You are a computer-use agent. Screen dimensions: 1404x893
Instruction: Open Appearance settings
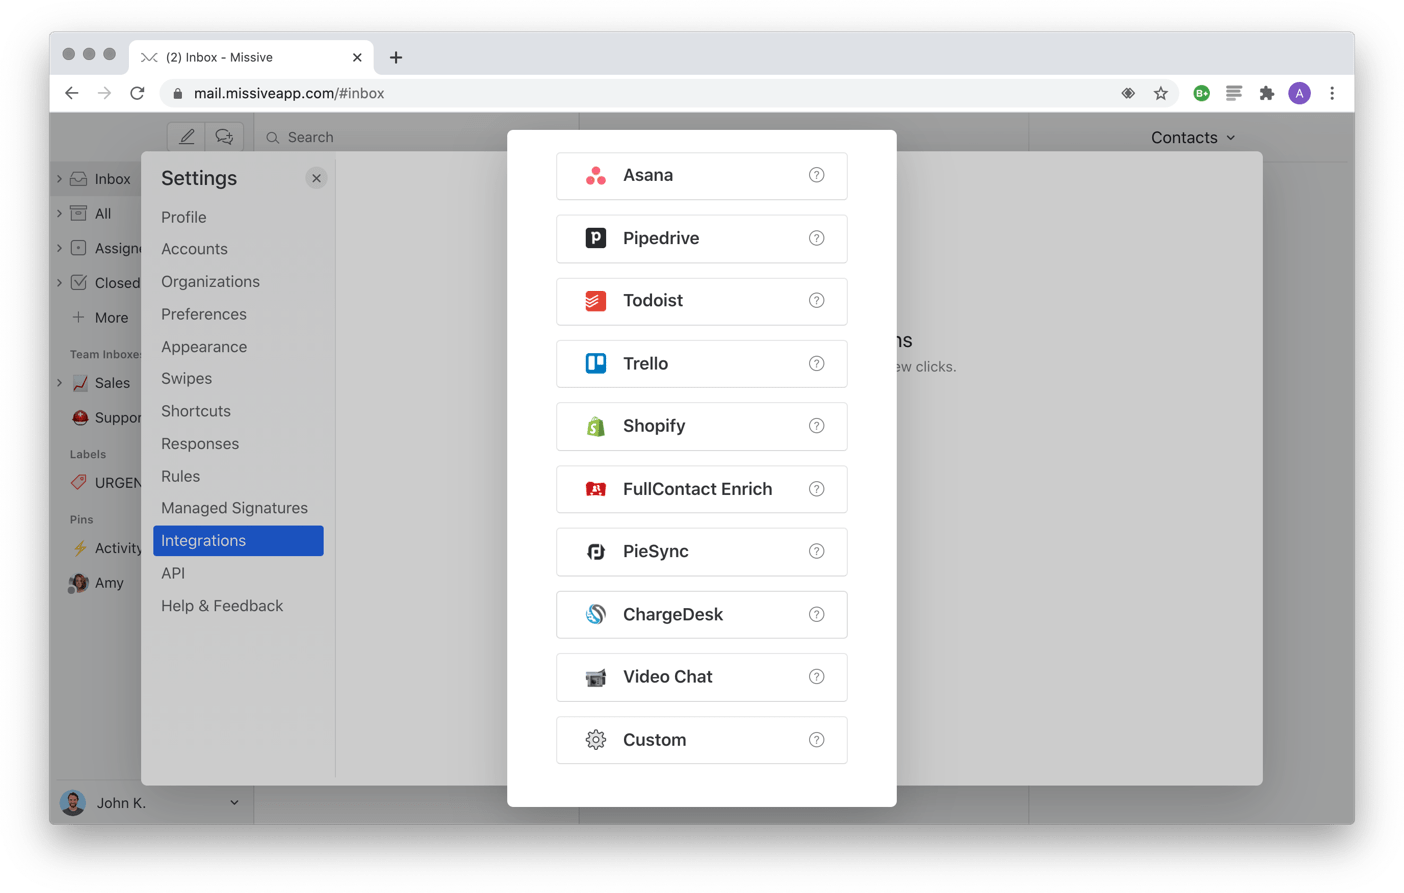[x=203, y=347]
